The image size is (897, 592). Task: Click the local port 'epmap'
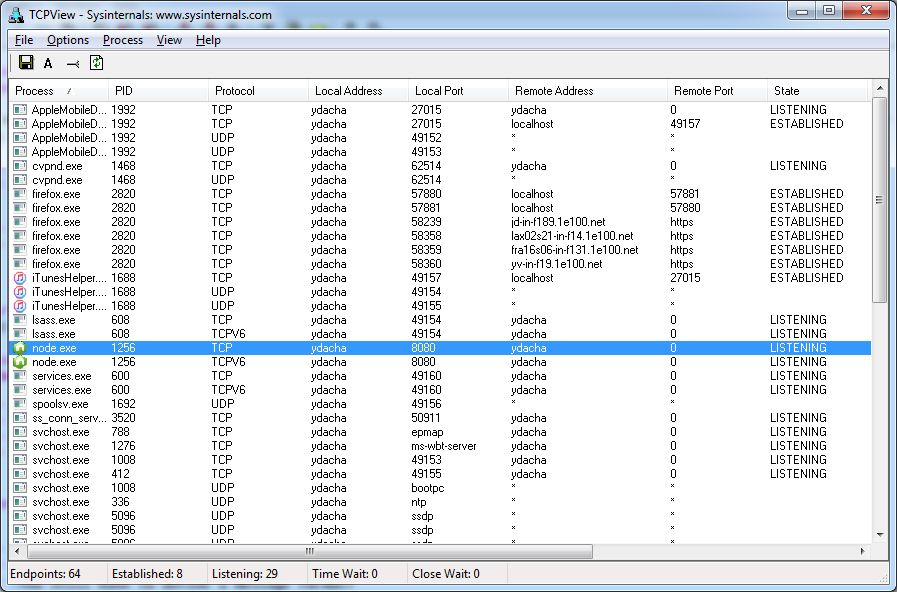point(427,432)
